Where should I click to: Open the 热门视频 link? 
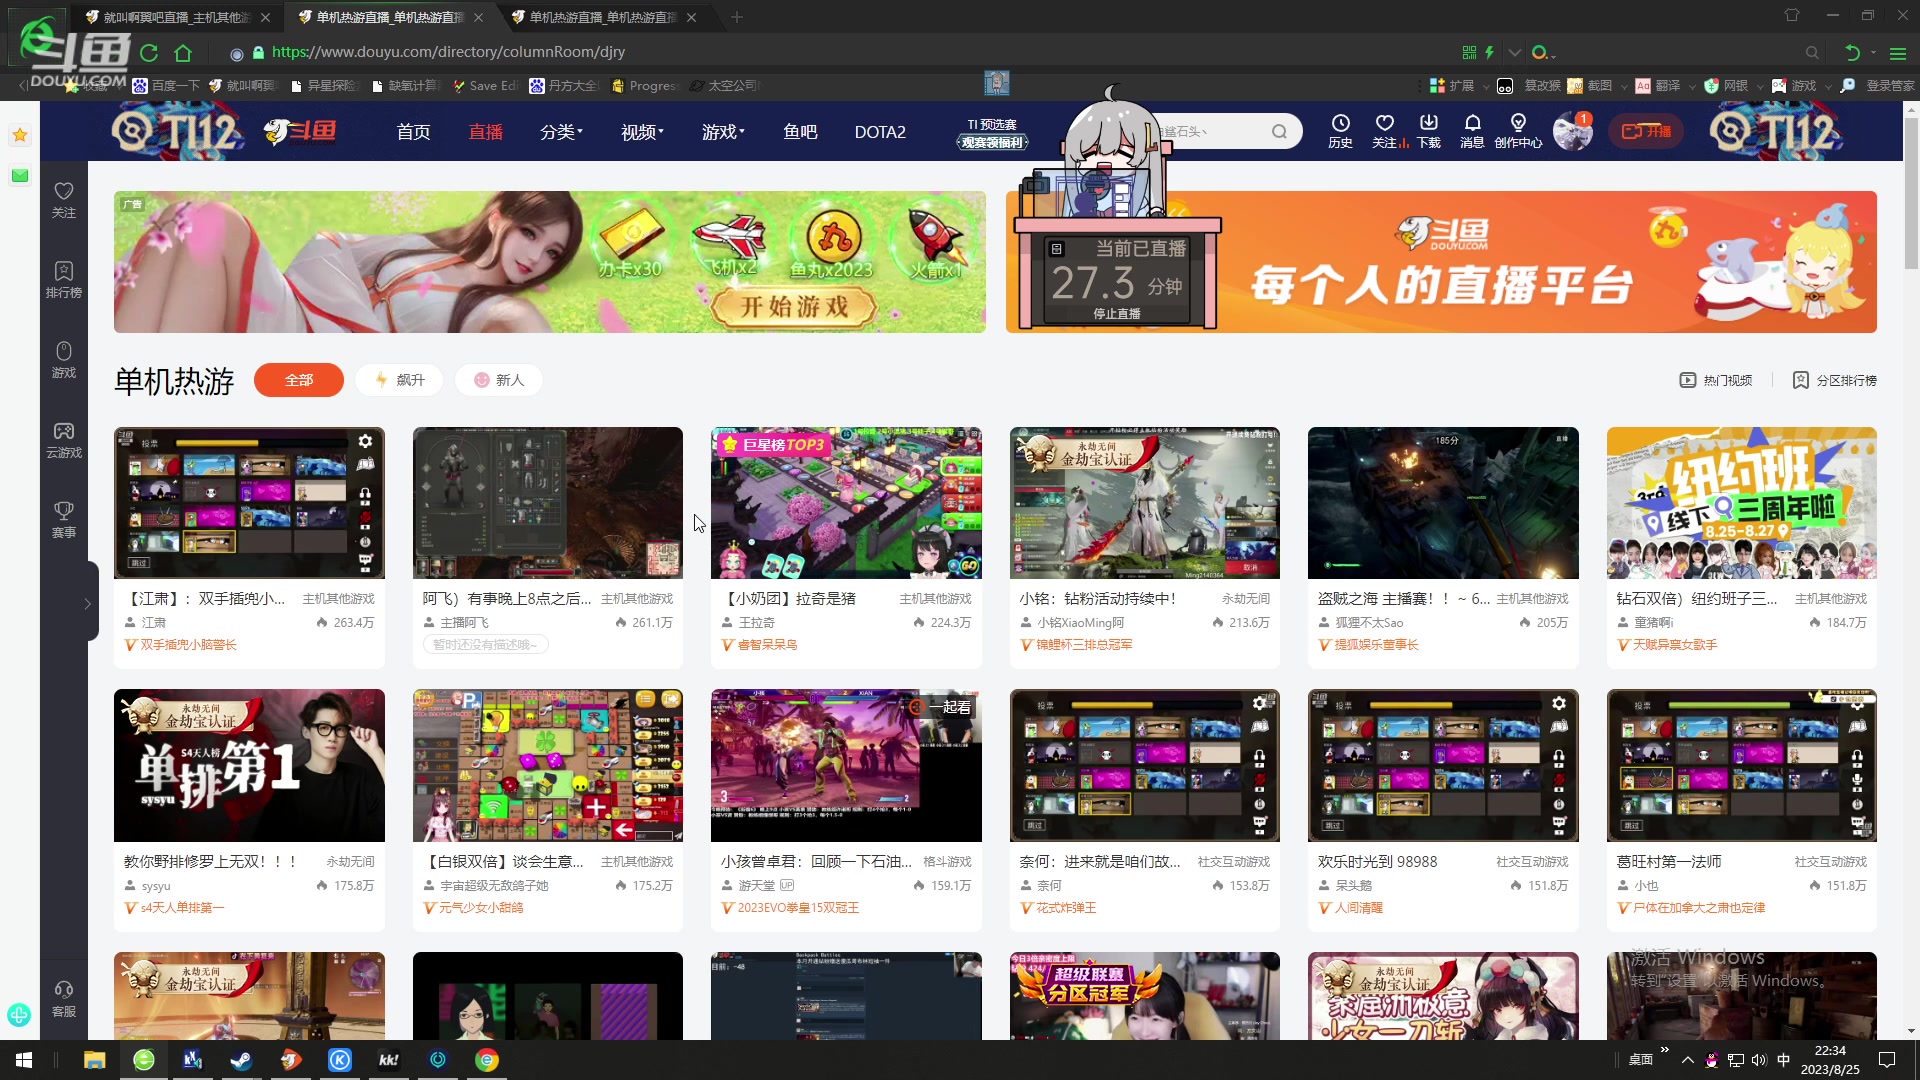[1716, 380]
